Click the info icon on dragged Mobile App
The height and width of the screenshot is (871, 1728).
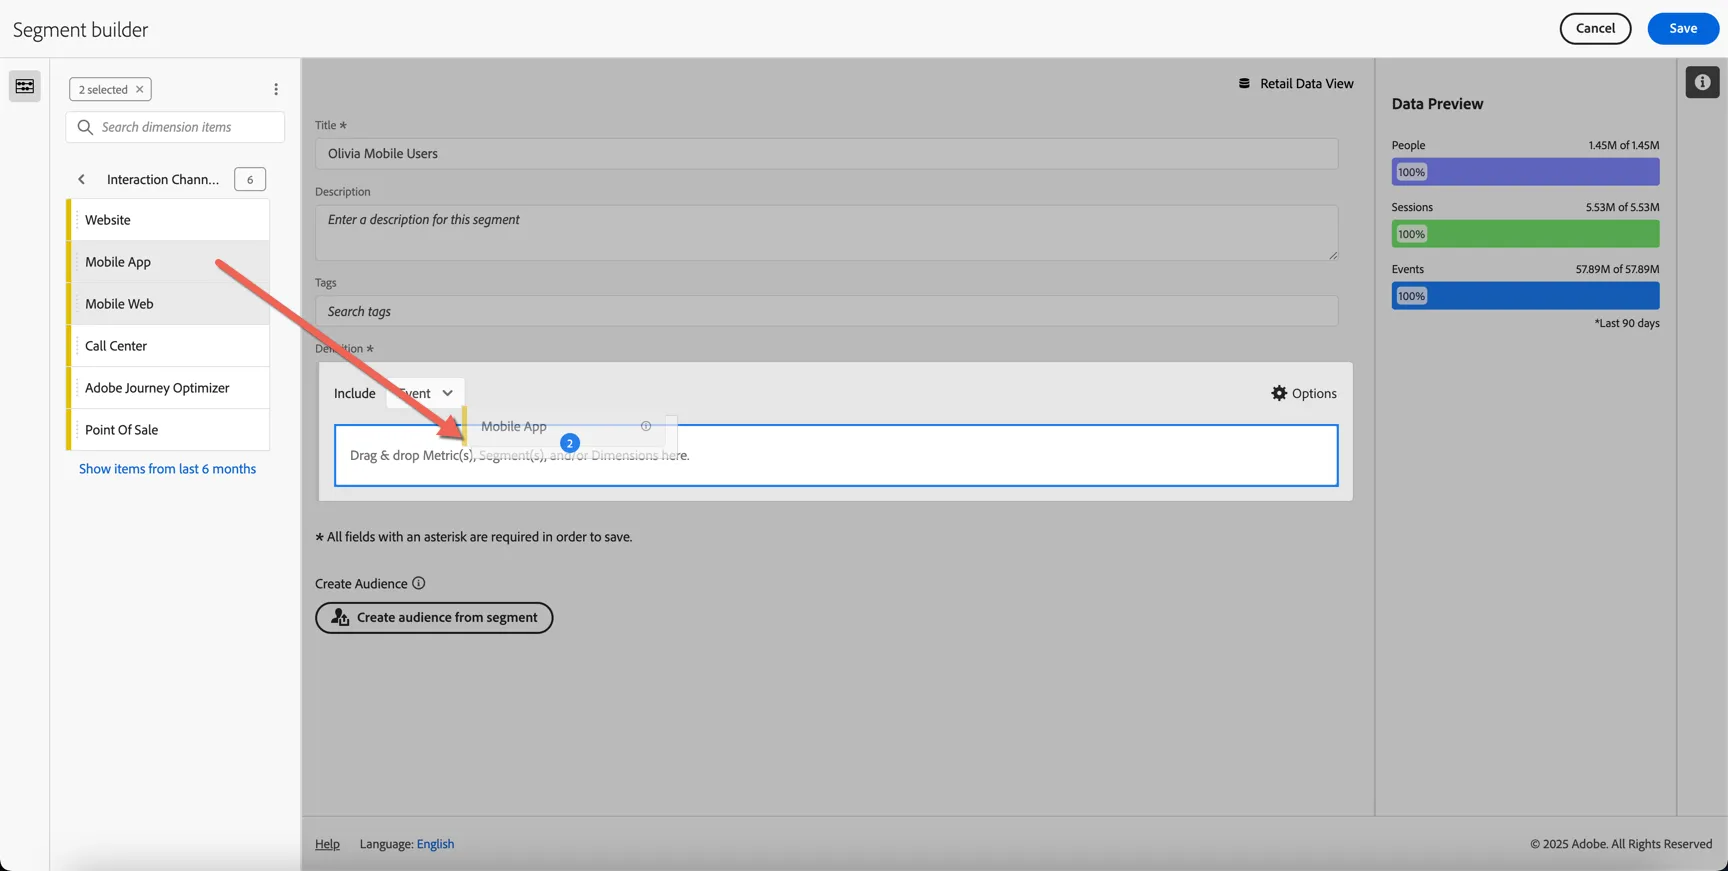(x=646, y=426)
